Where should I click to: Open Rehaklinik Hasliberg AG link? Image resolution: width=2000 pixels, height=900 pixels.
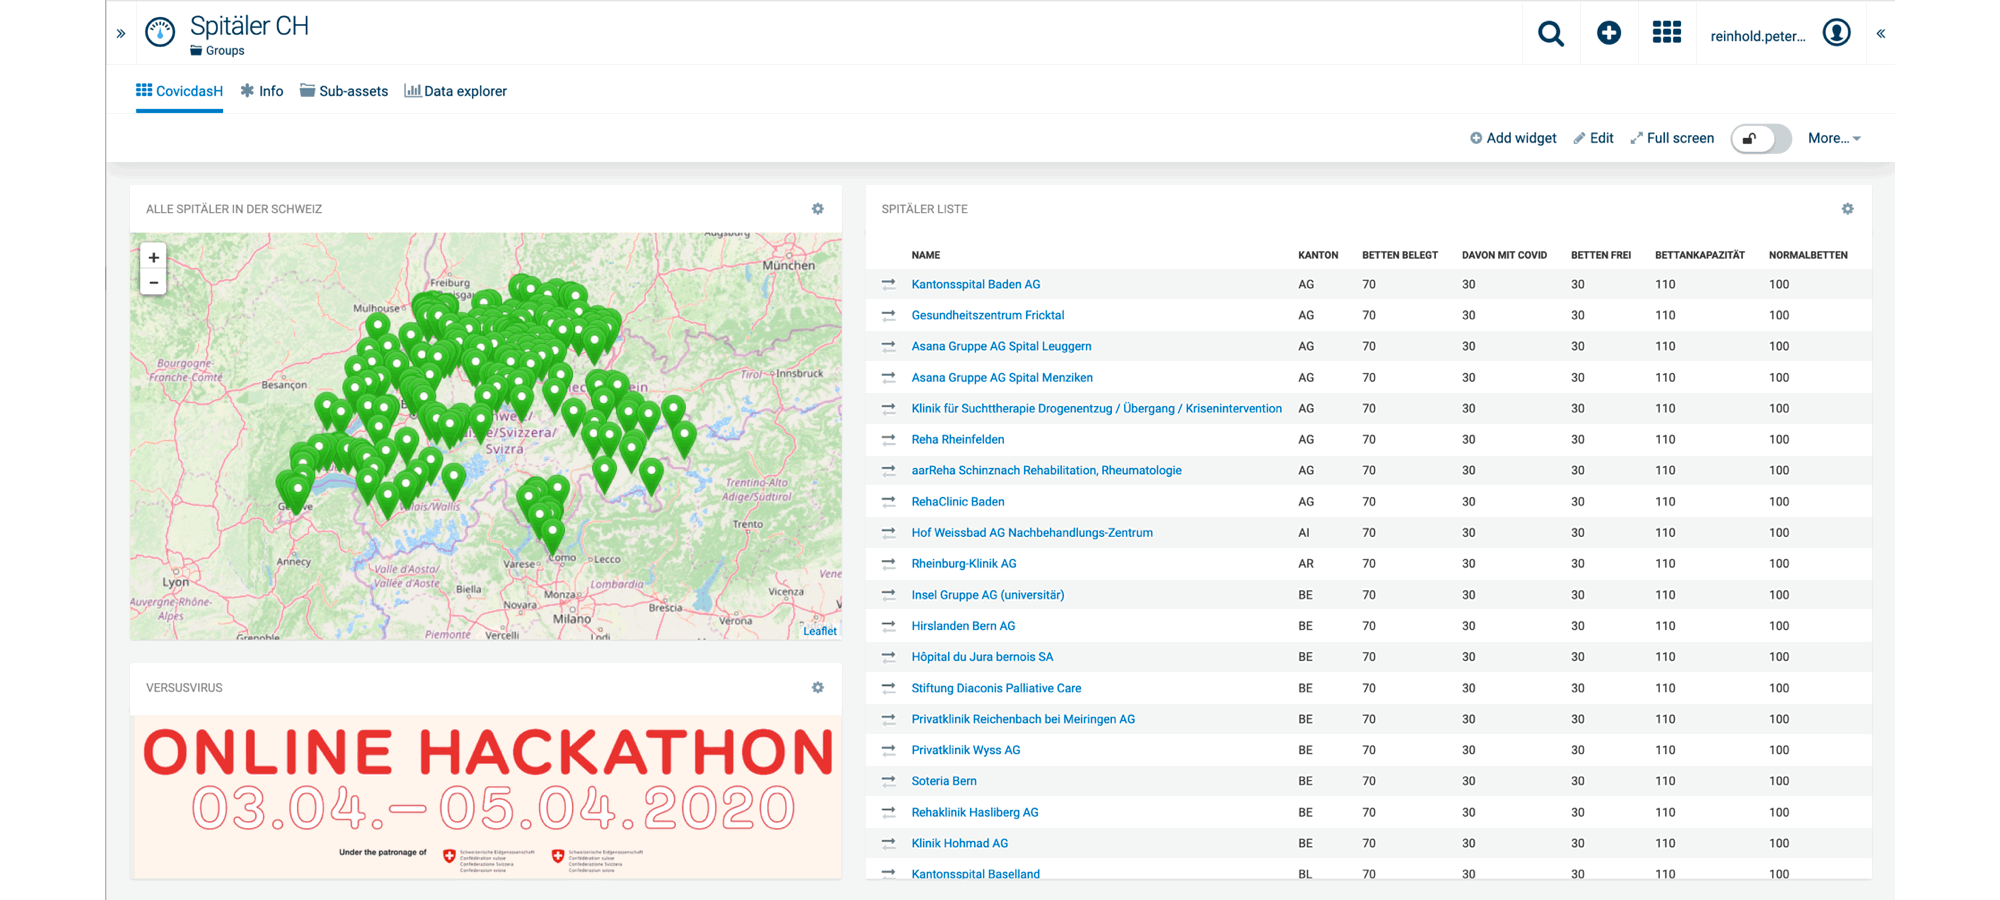pyautogui.click(x=975, y=812)
